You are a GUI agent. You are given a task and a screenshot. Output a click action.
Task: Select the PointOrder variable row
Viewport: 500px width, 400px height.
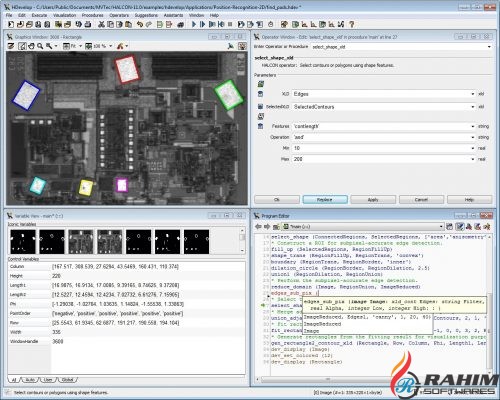(x=126, y=313)
